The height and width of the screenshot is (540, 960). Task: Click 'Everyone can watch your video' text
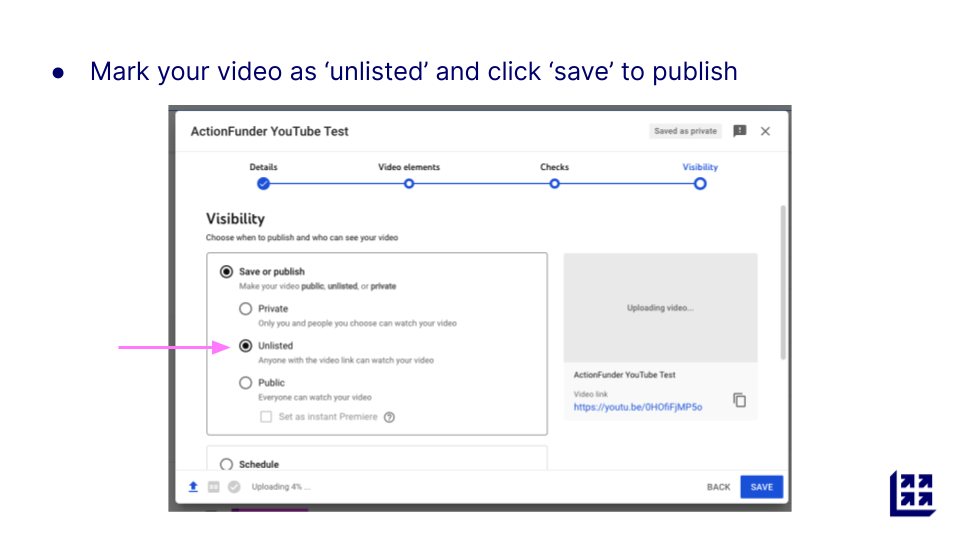[315, 397]
